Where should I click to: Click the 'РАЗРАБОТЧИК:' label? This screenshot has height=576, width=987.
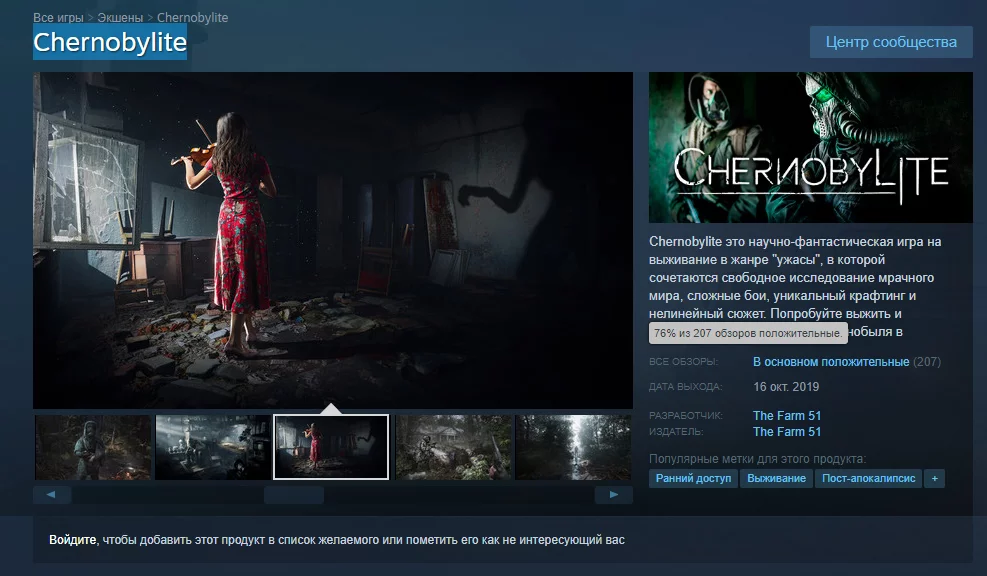[685, 415]
